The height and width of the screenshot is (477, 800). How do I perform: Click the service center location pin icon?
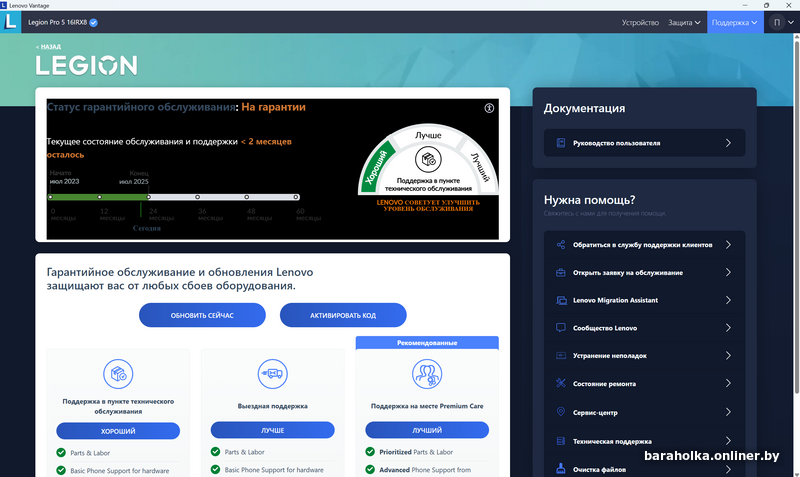click(560, 412)
